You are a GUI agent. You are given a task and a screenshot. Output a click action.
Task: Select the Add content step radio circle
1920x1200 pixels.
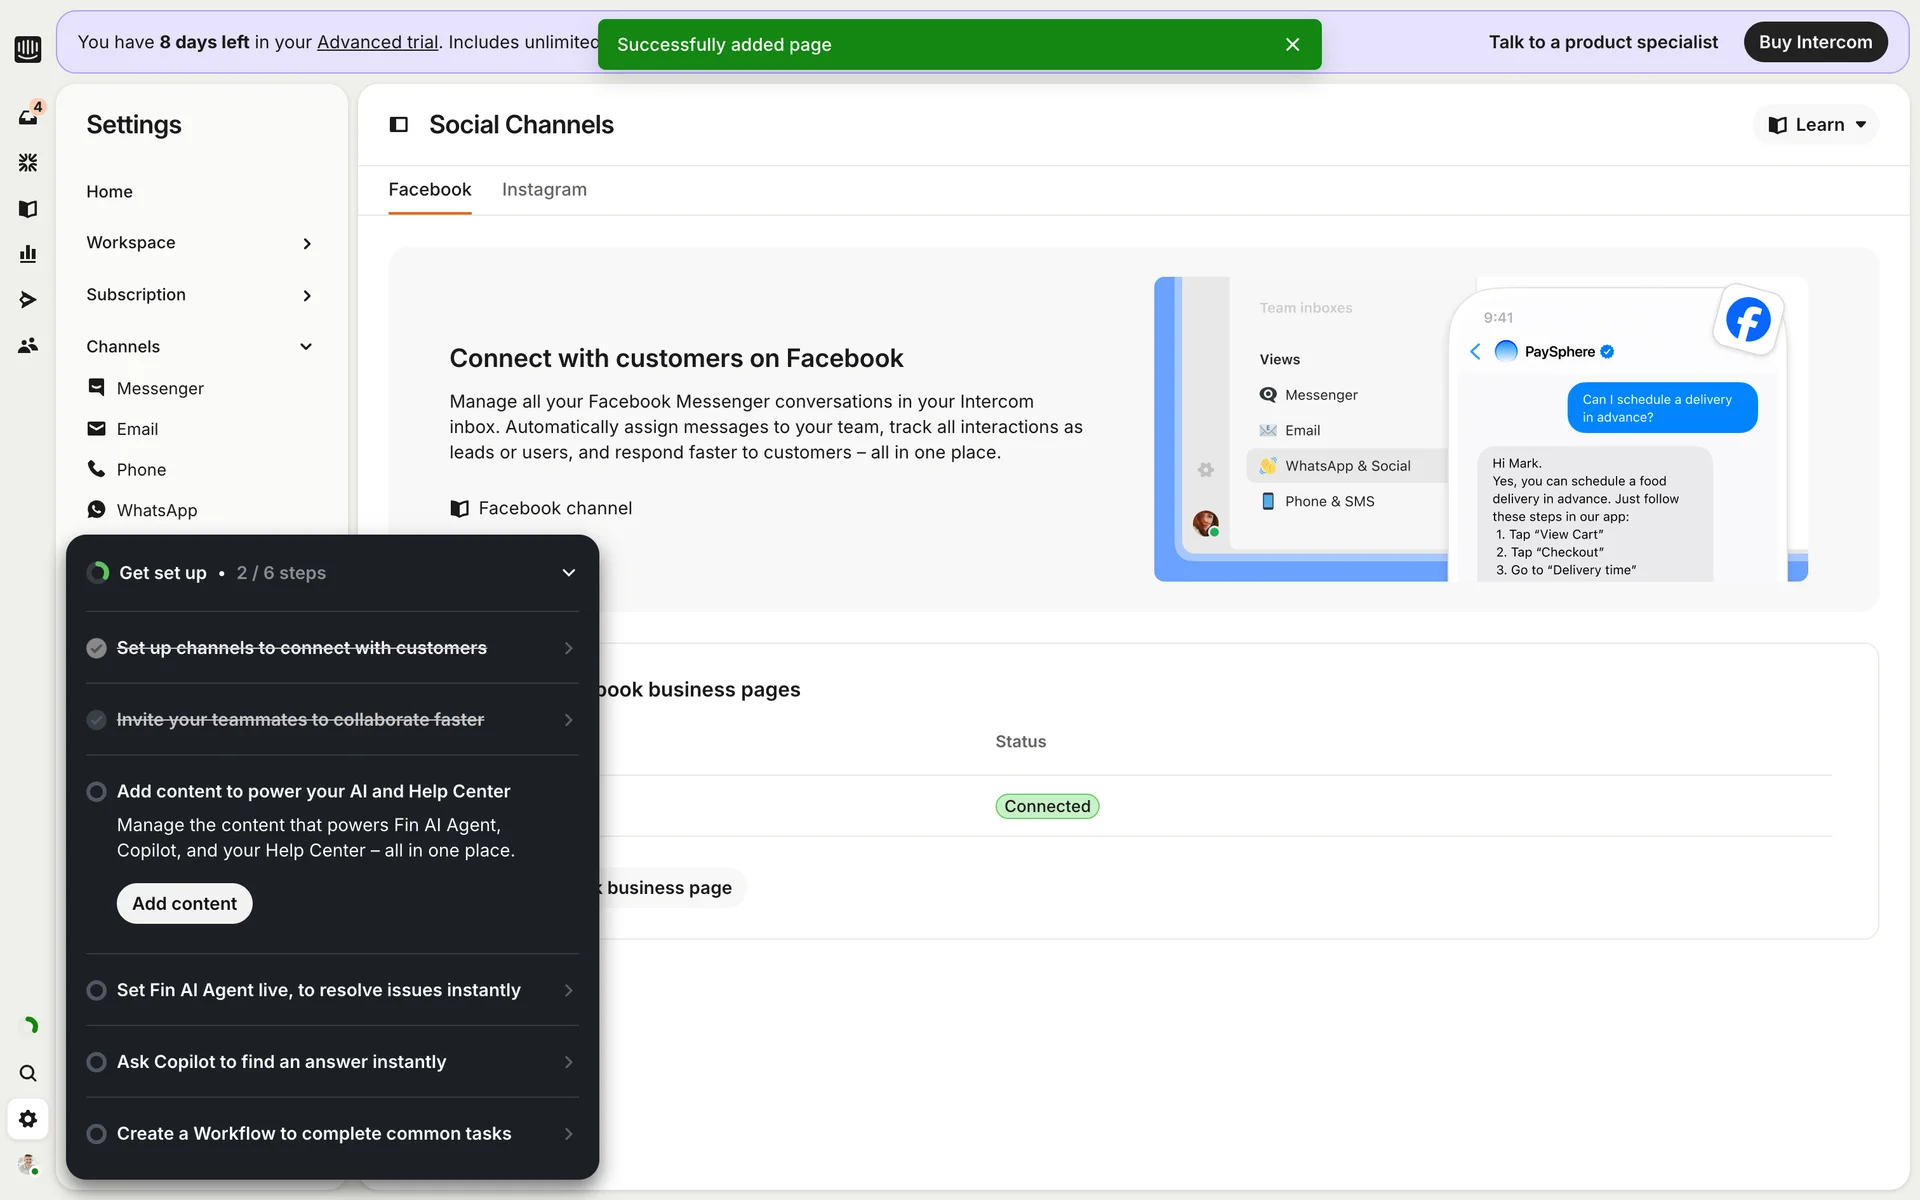[x=97, y=792]
